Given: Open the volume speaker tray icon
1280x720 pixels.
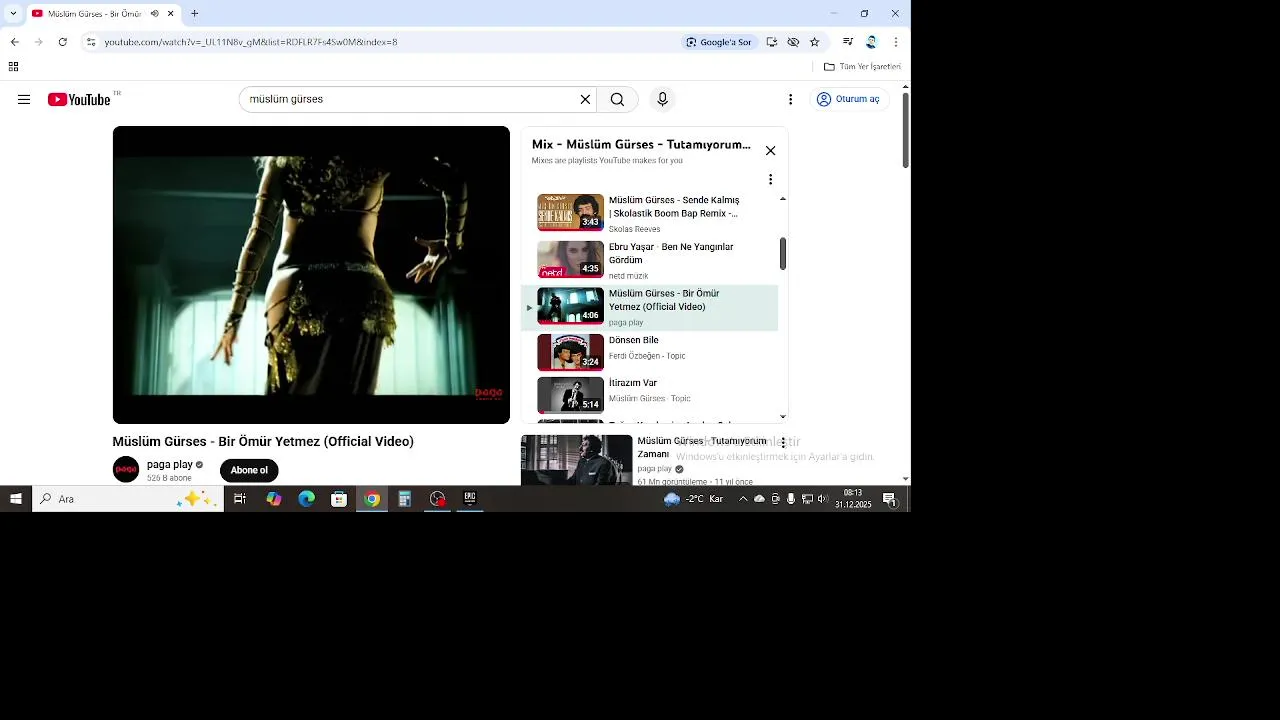Looking at the screenshot, I should [822, 499].
